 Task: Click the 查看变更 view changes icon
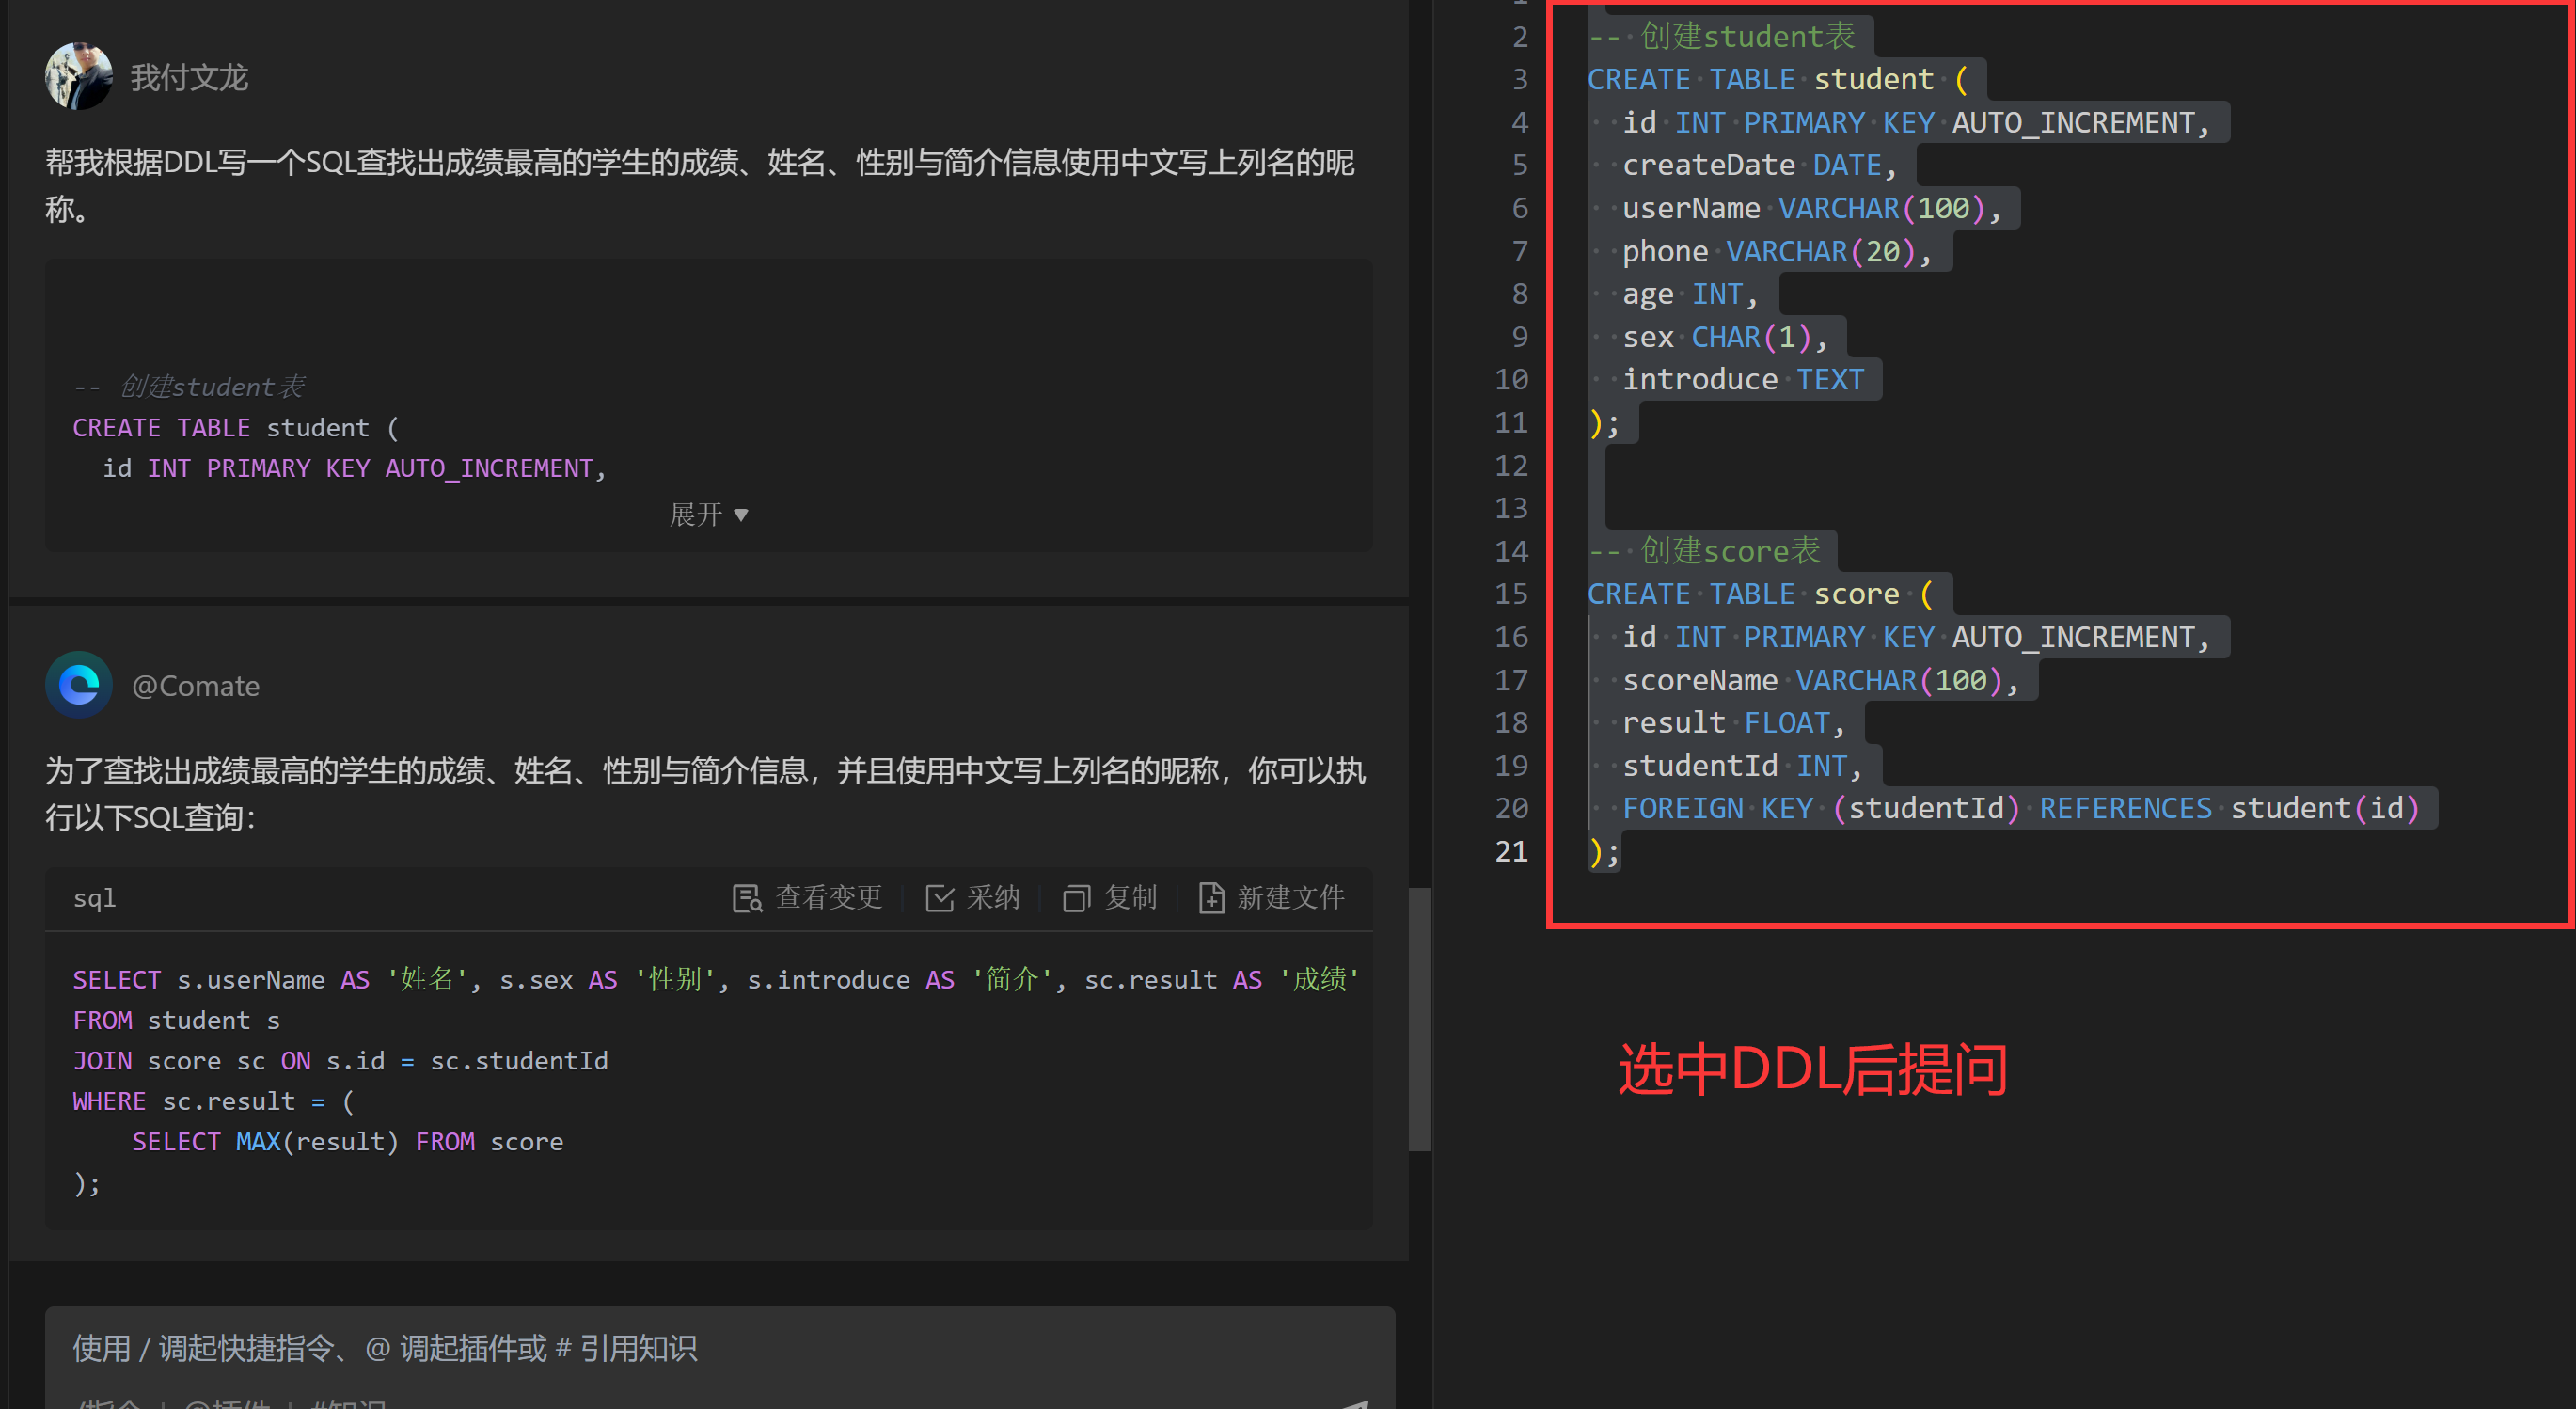pos(747,898)
